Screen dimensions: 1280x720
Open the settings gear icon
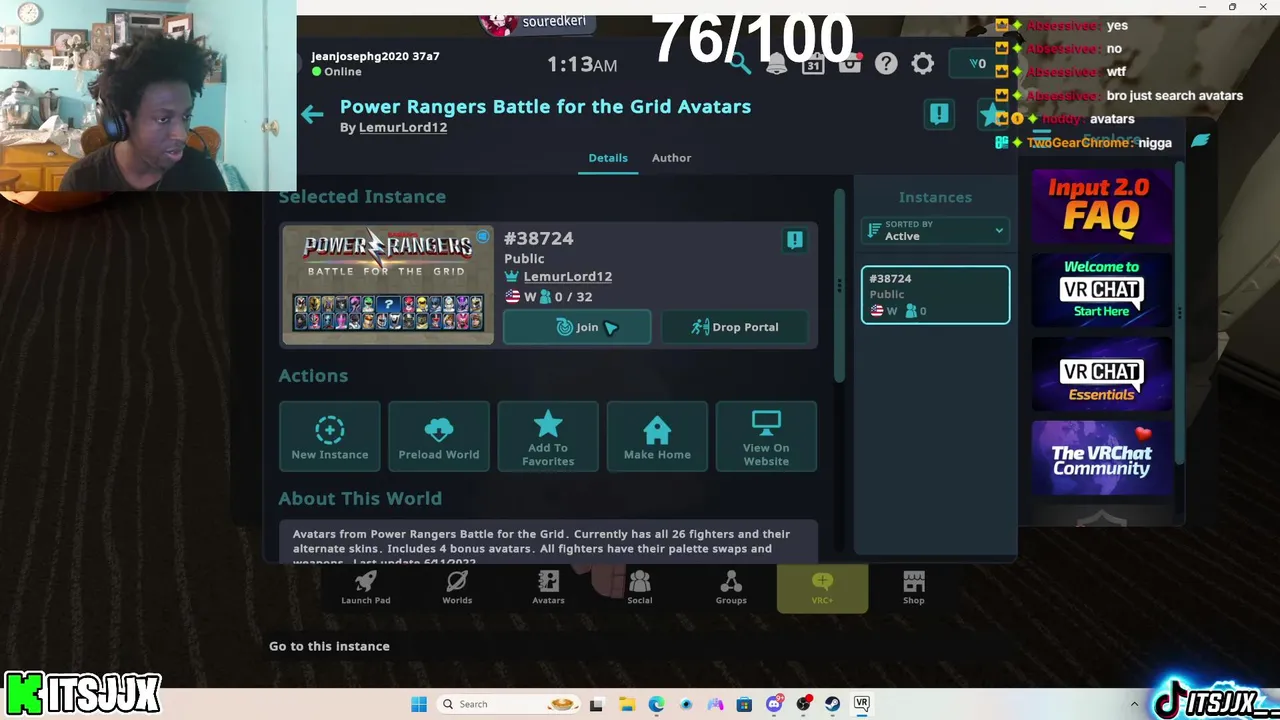[923, 64]
